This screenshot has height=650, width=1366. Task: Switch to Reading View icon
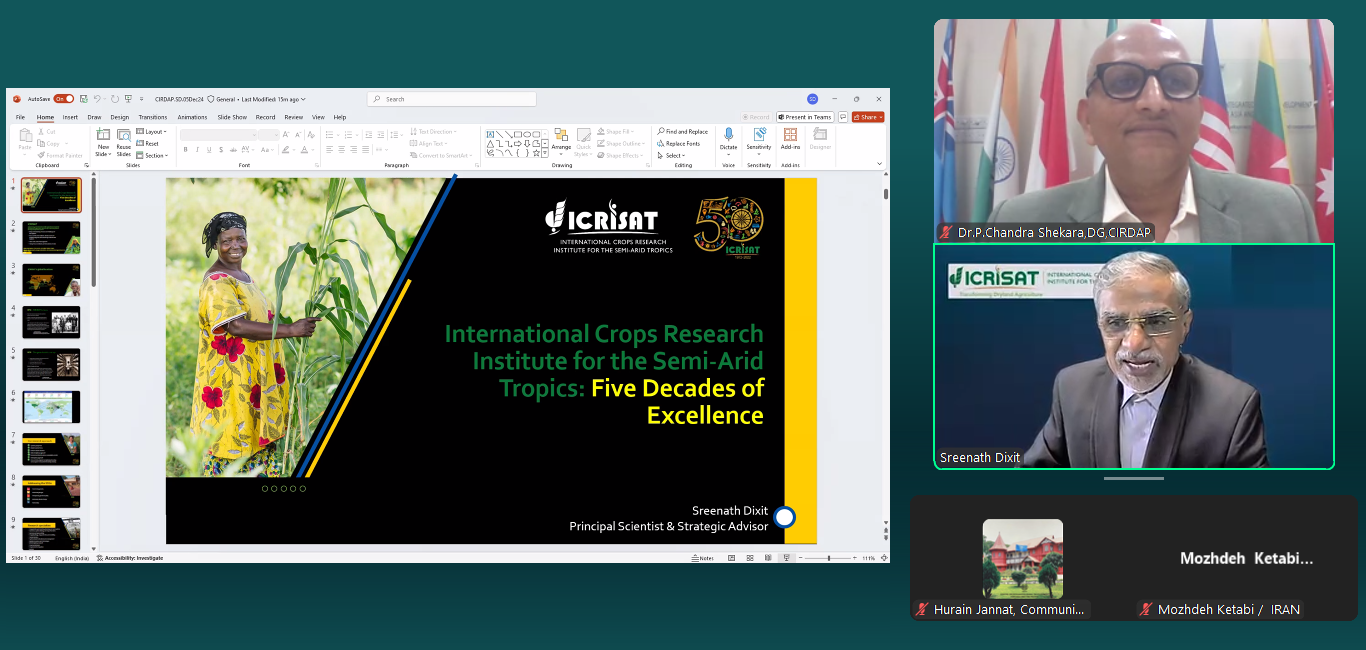coord(768,558)
